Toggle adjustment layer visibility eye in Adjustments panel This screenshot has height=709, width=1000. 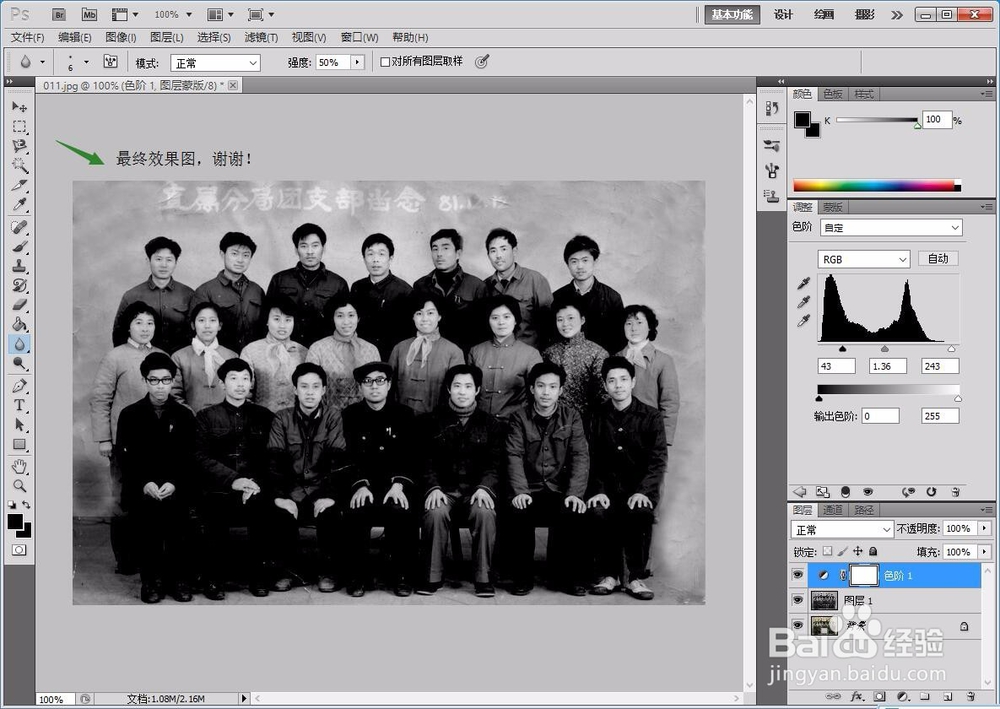(867, 492)
